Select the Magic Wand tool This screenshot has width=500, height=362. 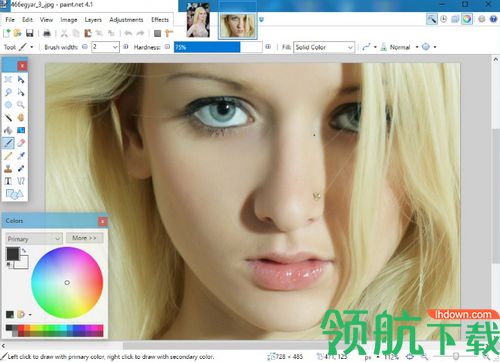pyautogui.click(x=8, y=117)
